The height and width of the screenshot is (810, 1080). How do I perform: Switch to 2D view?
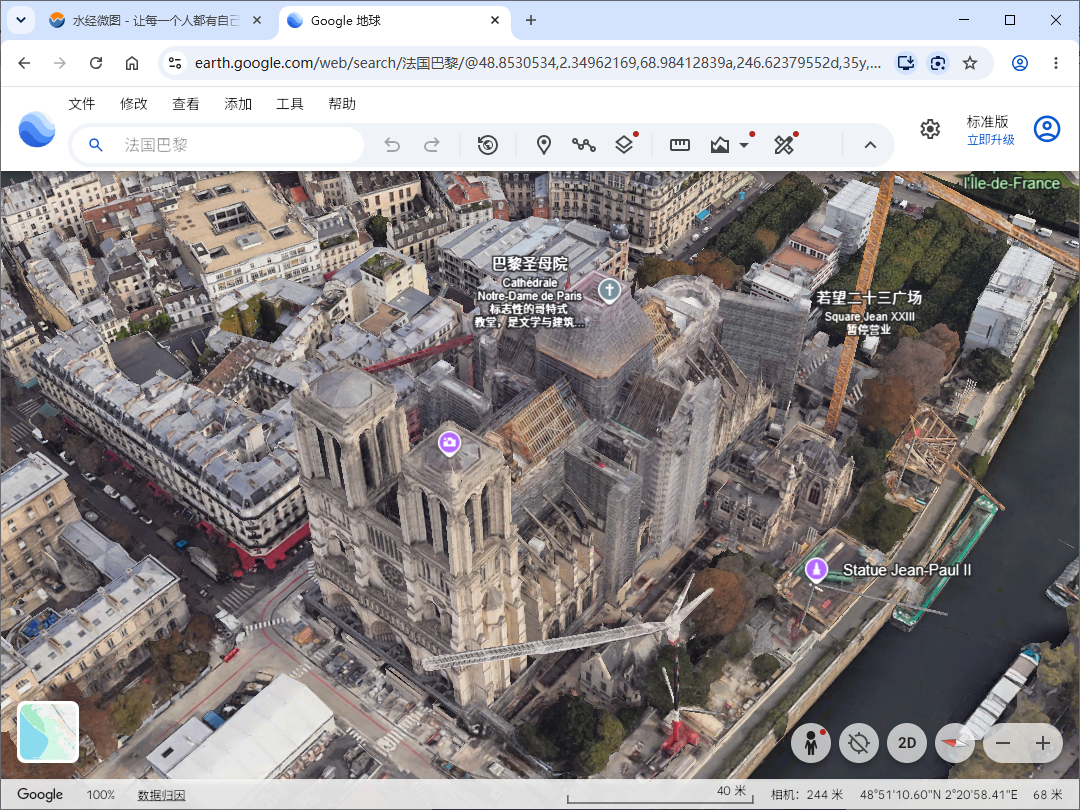click(x=906, y=743)
